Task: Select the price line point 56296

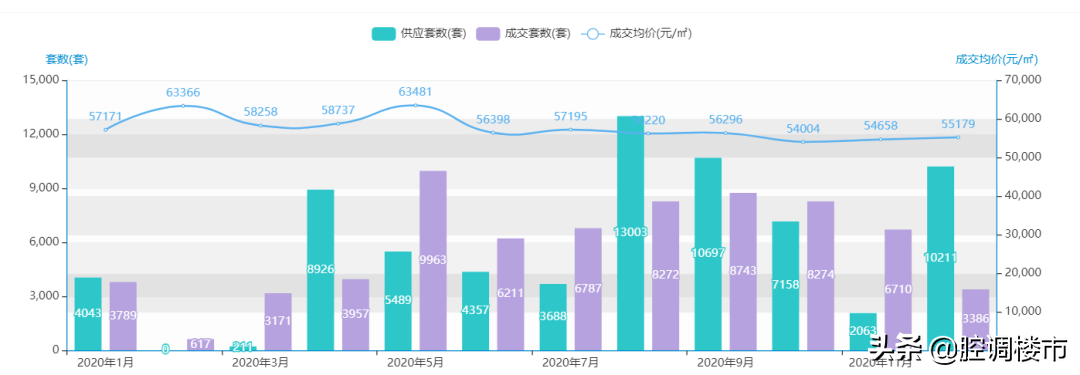Action: pos(725,133)
